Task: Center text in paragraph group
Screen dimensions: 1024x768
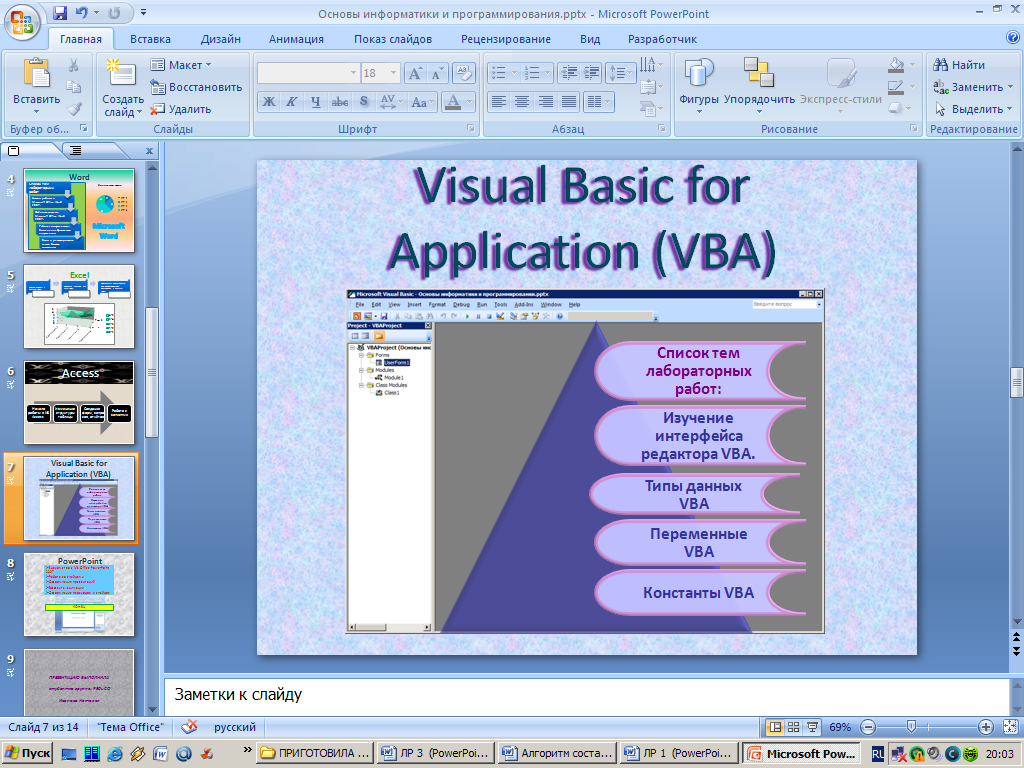Action: click(522, 102)
